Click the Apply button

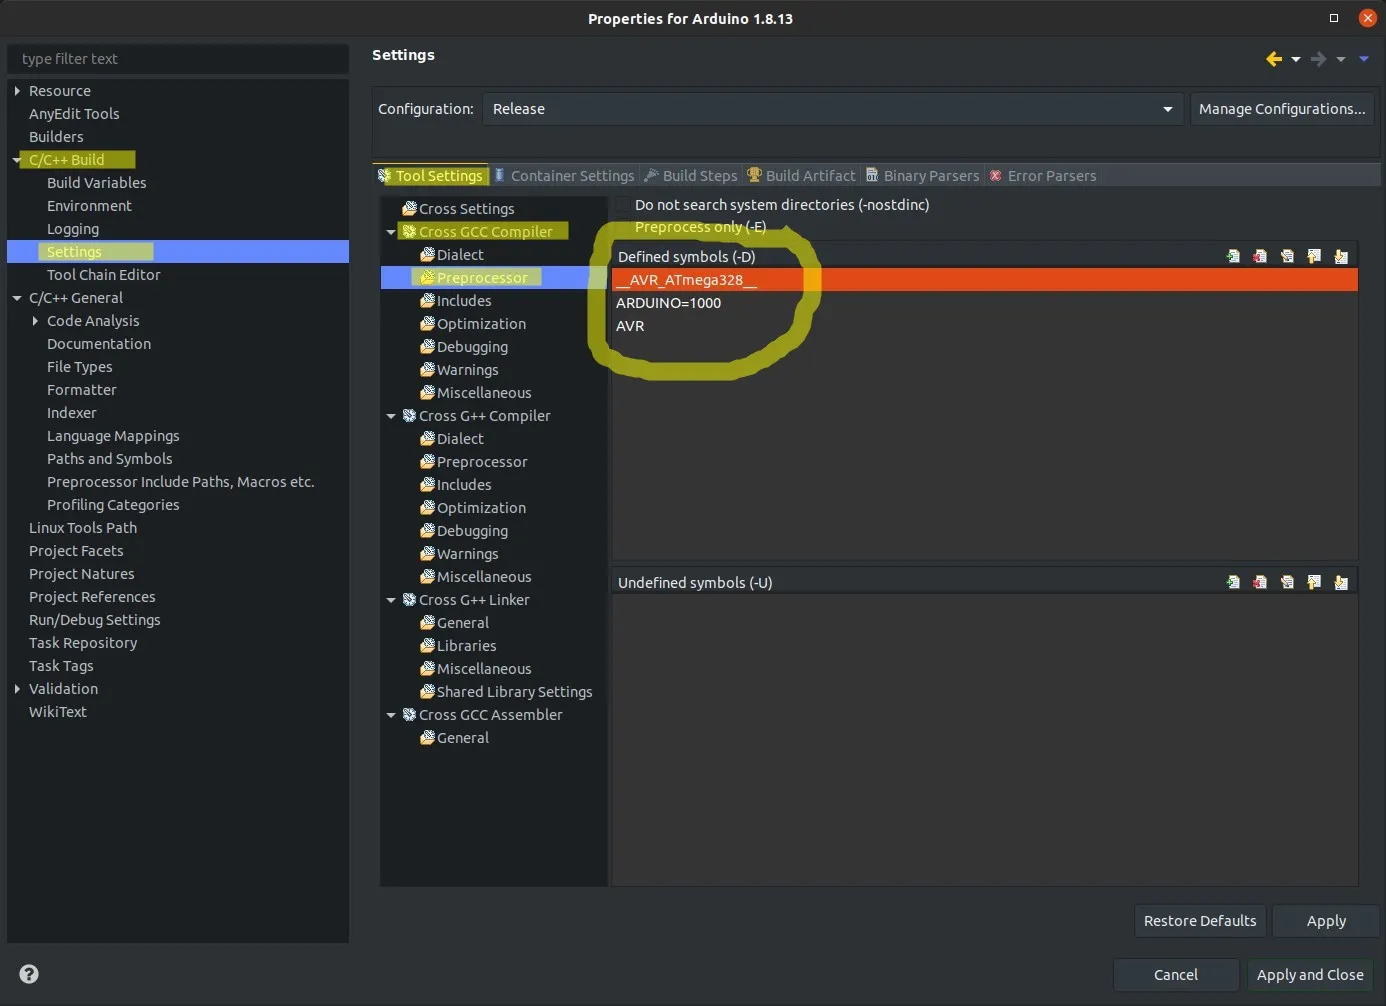click(1326, 921)
